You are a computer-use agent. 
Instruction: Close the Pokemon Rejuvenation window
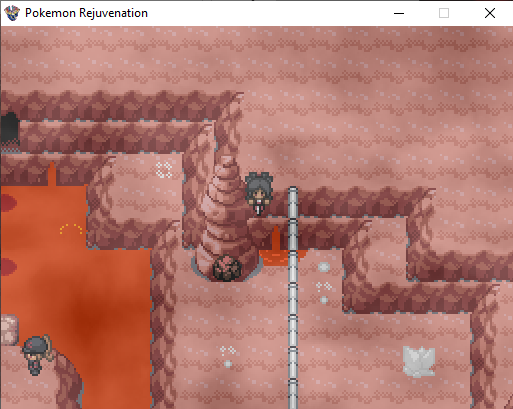tap(490, 13)
